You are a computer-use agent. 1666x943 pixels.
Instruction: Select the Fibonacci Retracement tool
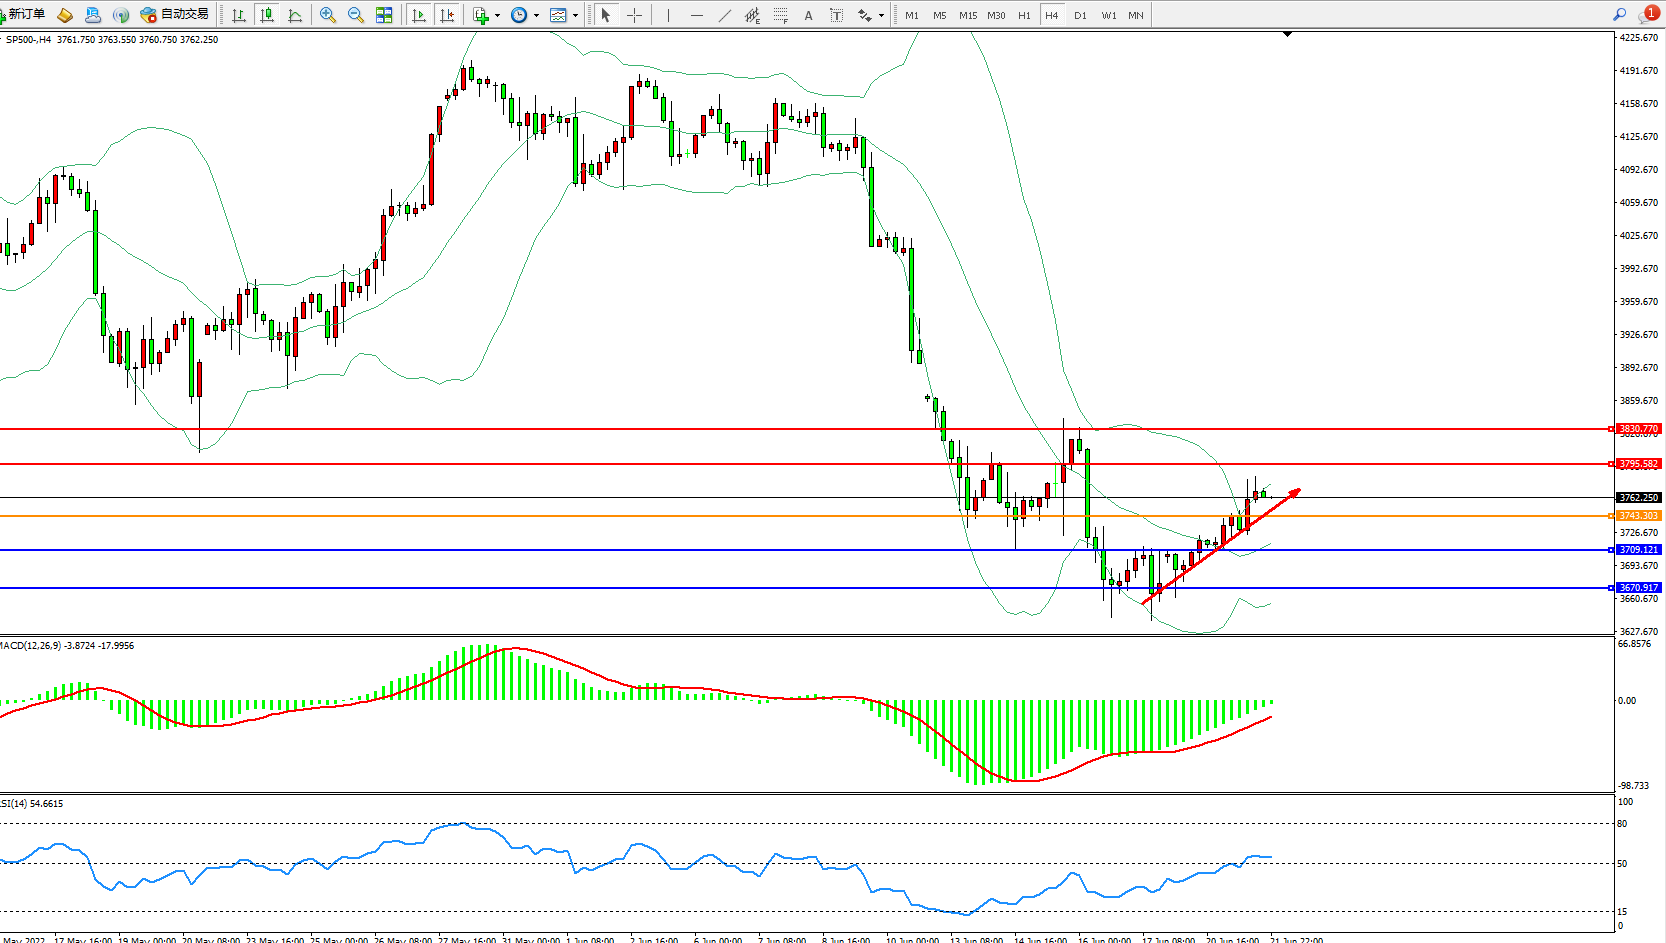point(780,15)
